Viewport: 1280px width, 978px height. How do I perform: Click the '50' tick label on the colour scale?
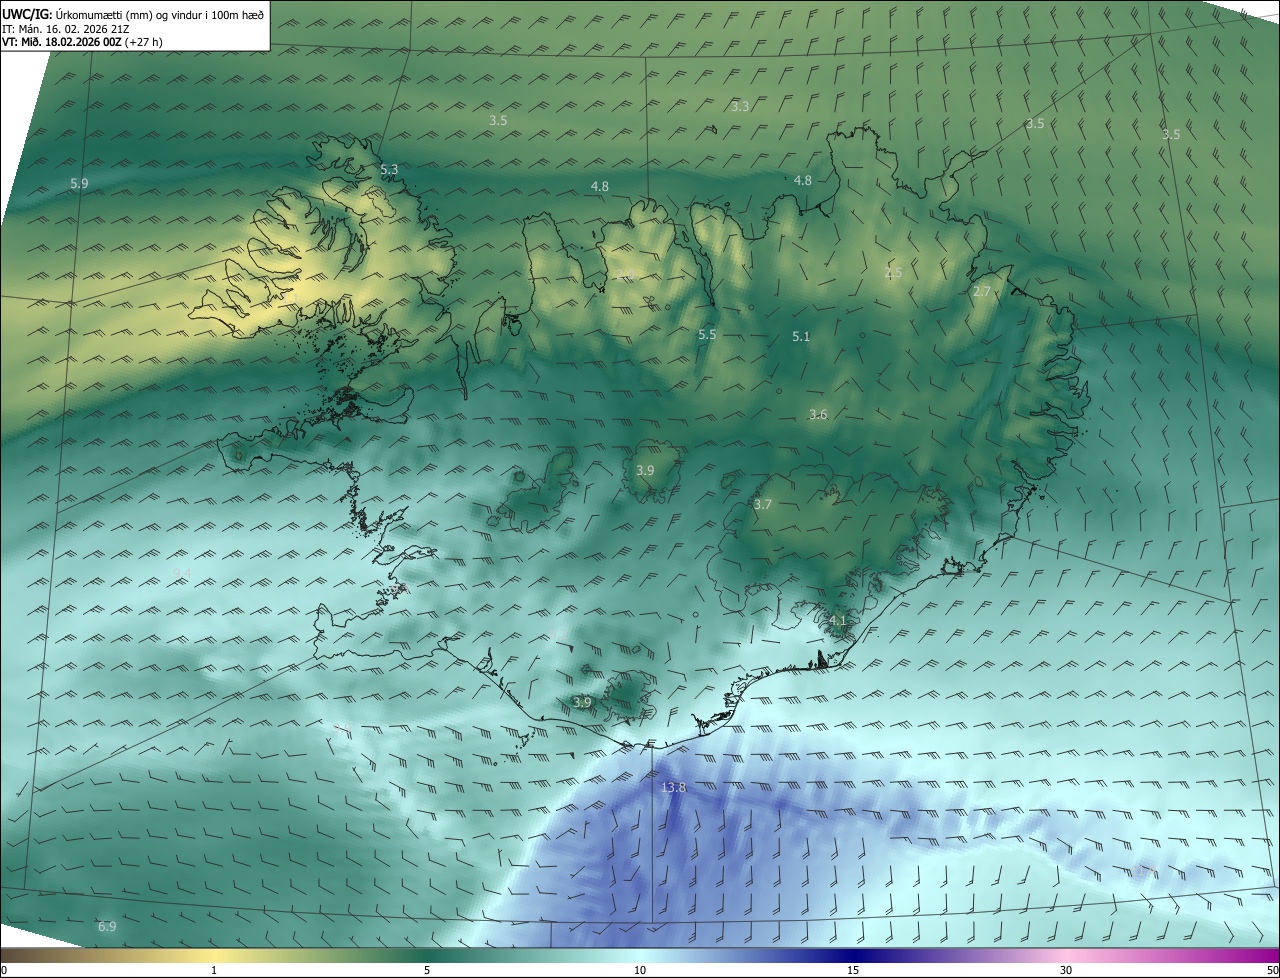(1272, 970)
